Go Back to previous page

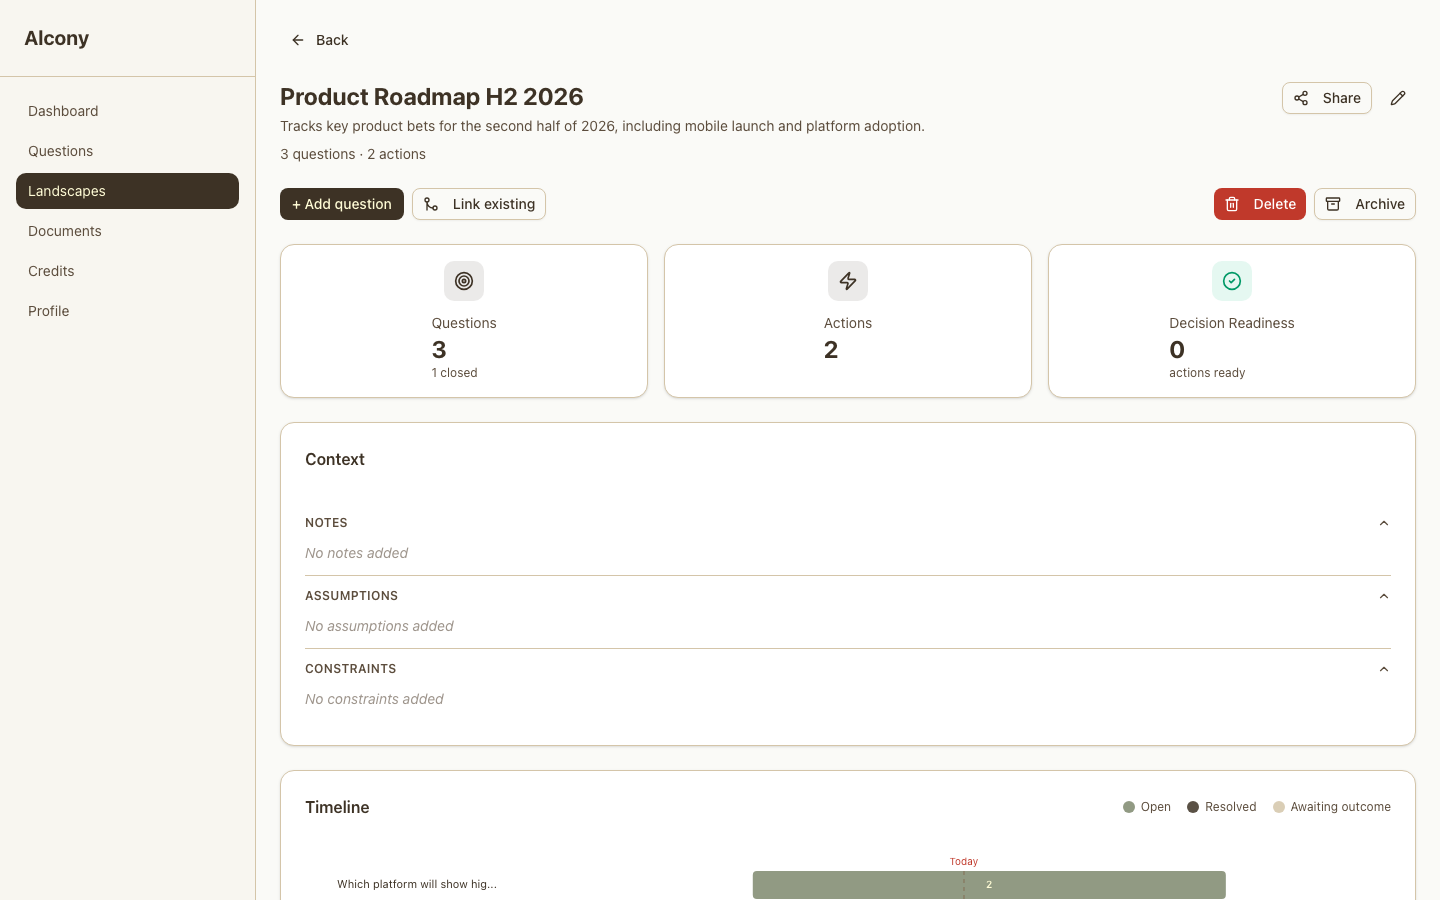click(320, 40)
